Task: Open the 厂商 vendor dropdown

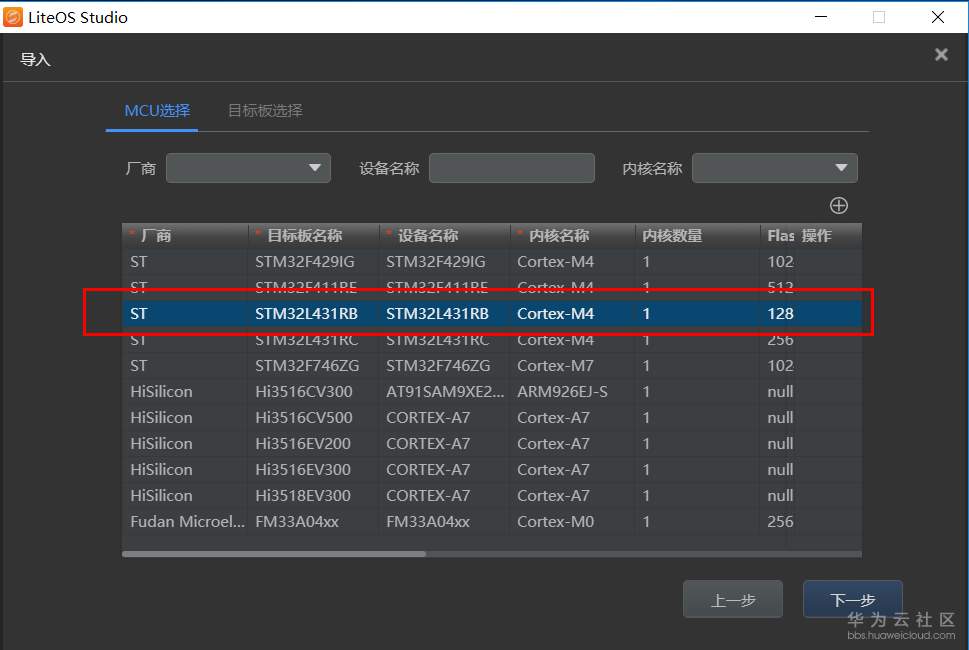Action: click(248, 168)
